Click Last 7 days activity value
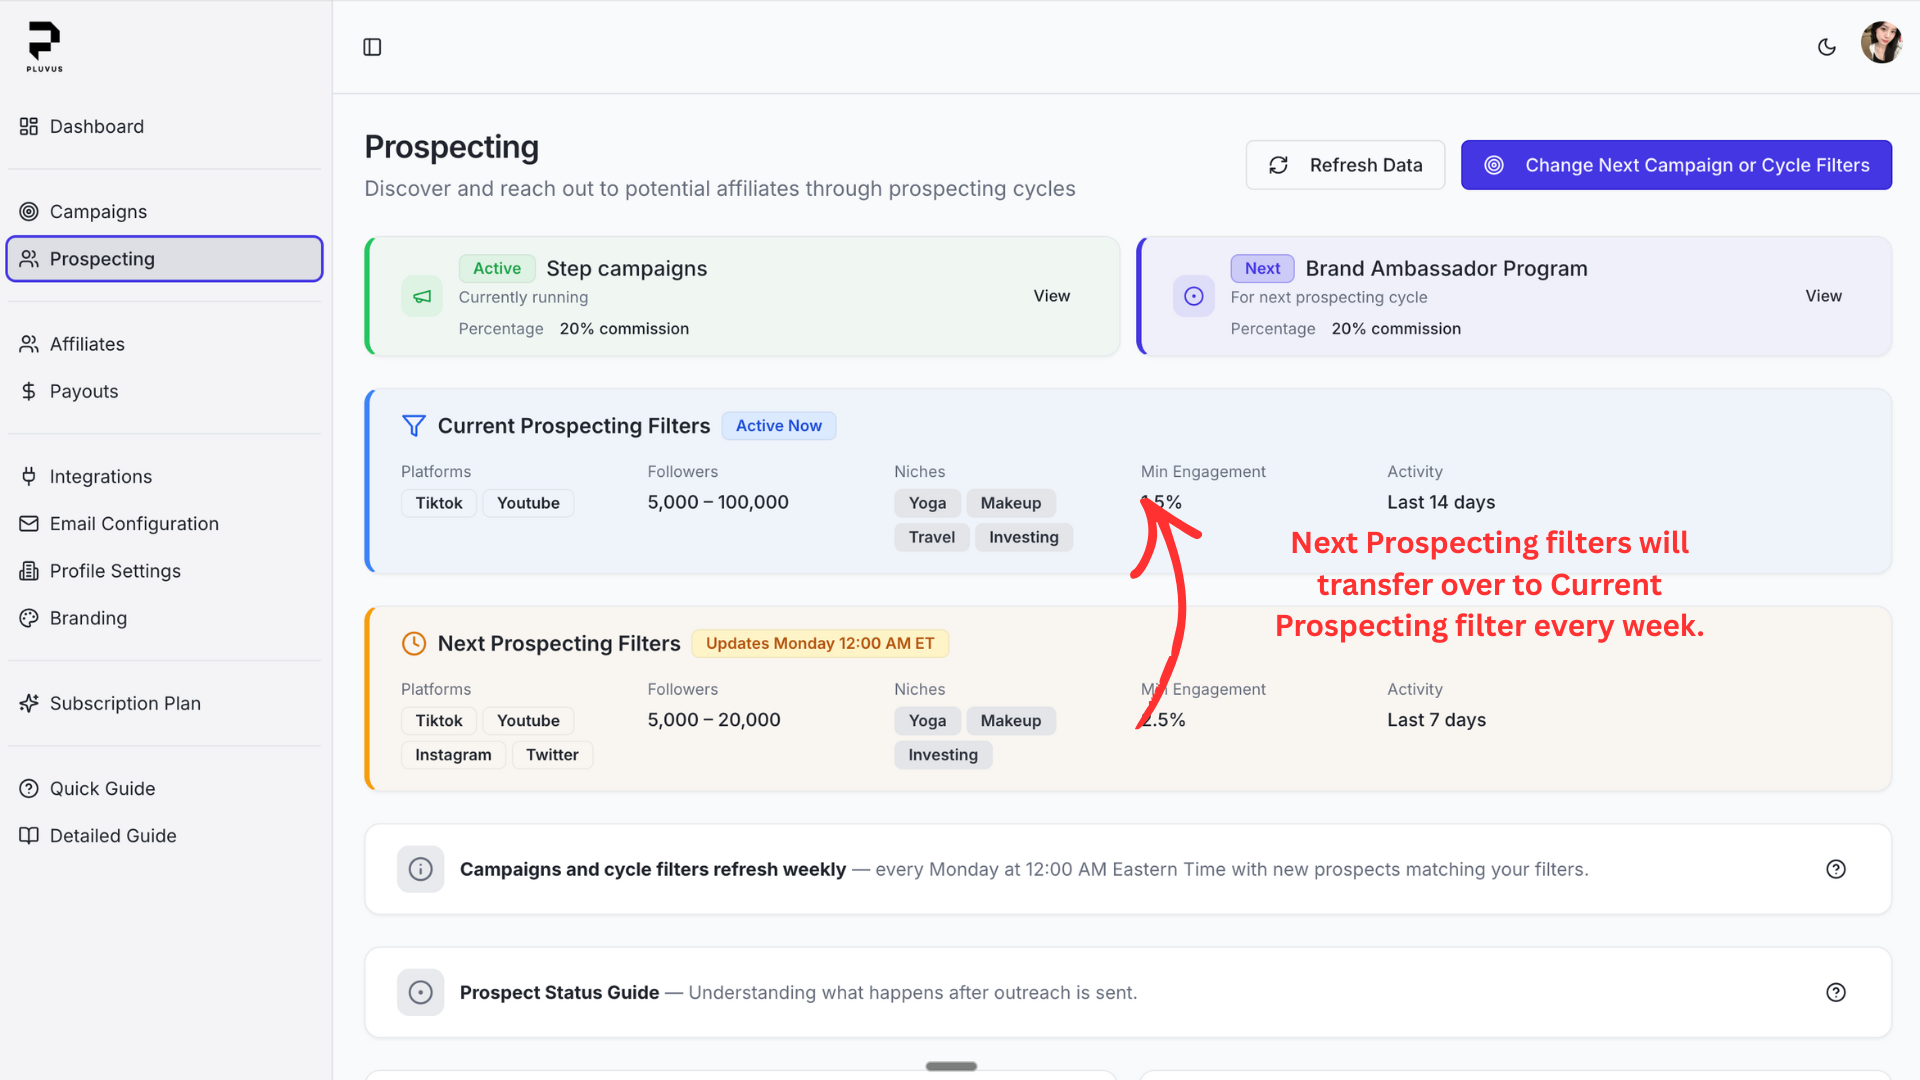The image size is (1920, 1080). pos(1436,720)
